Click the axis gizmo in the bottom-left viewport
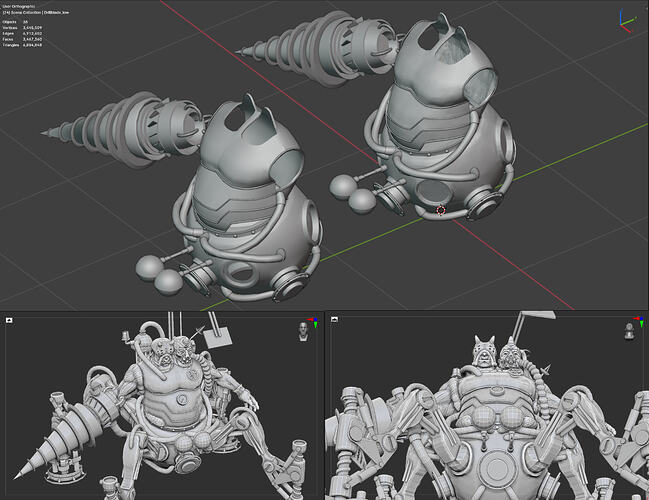 [x=314, y=322]
